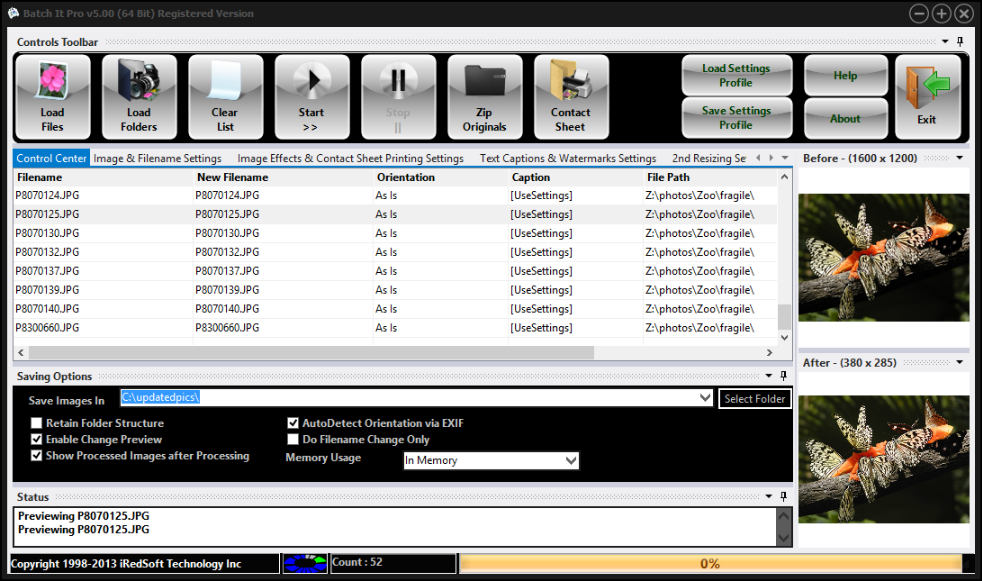Click Select Folder button
The image size is (982, 581).
(754, 399)
